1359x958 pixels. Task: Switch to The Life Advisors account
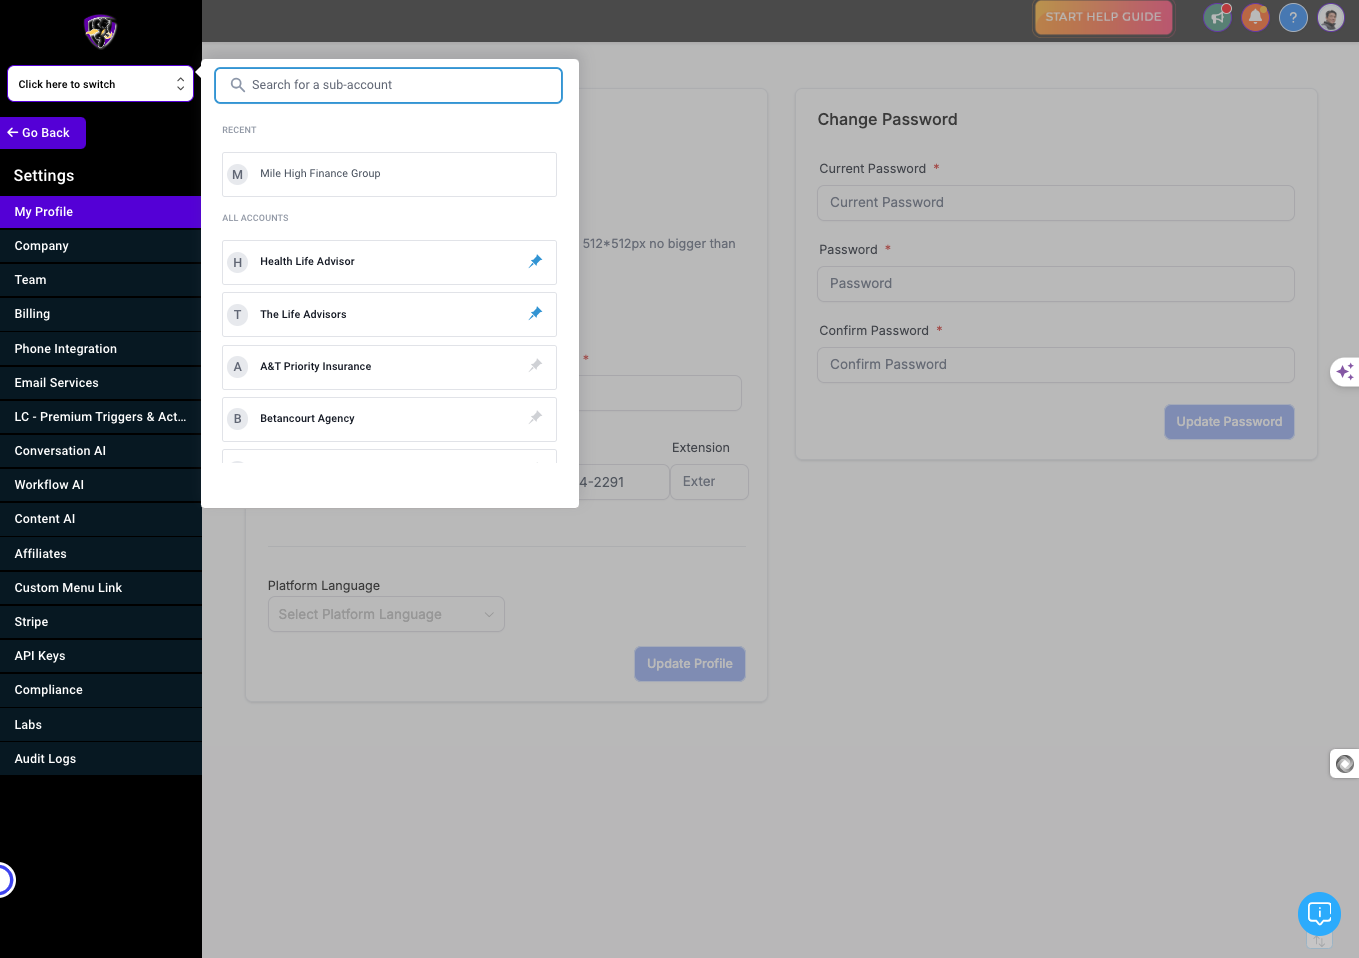389,314
